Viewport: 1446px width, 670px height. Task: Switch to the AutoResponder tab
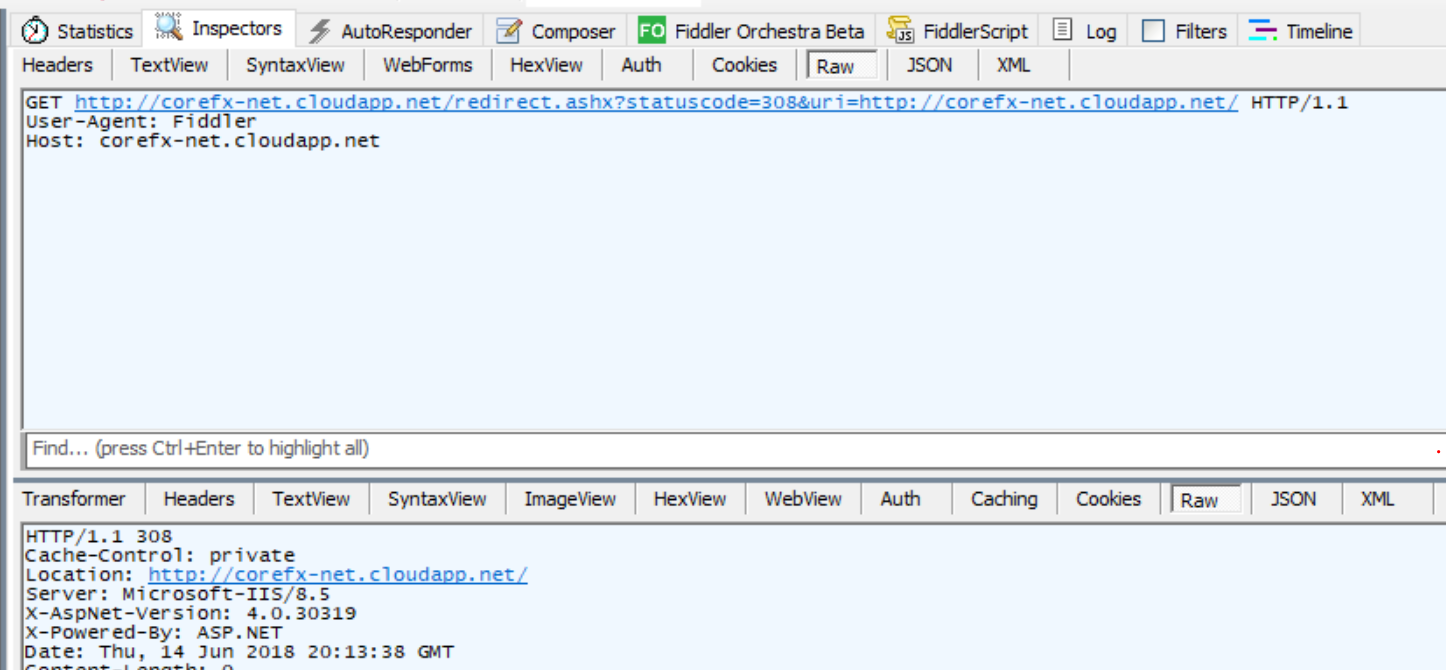click(x=391, y=31)
